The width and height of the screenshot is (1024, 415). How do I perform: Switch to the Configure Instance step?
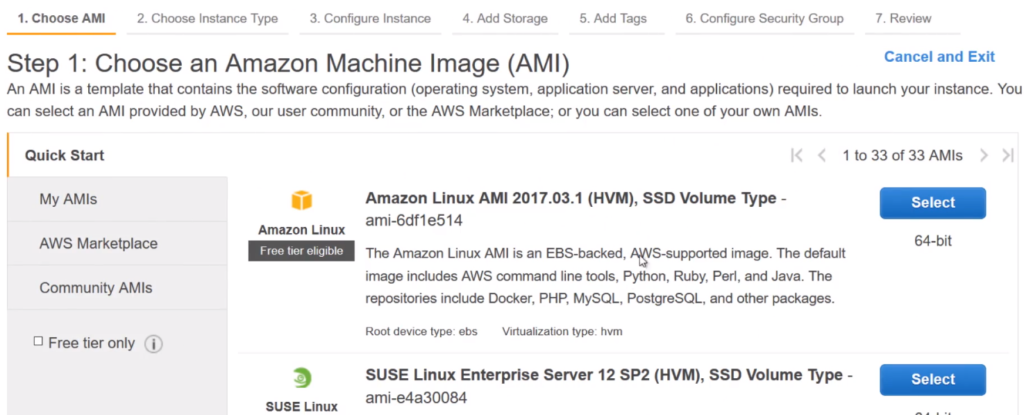point(370,18)
